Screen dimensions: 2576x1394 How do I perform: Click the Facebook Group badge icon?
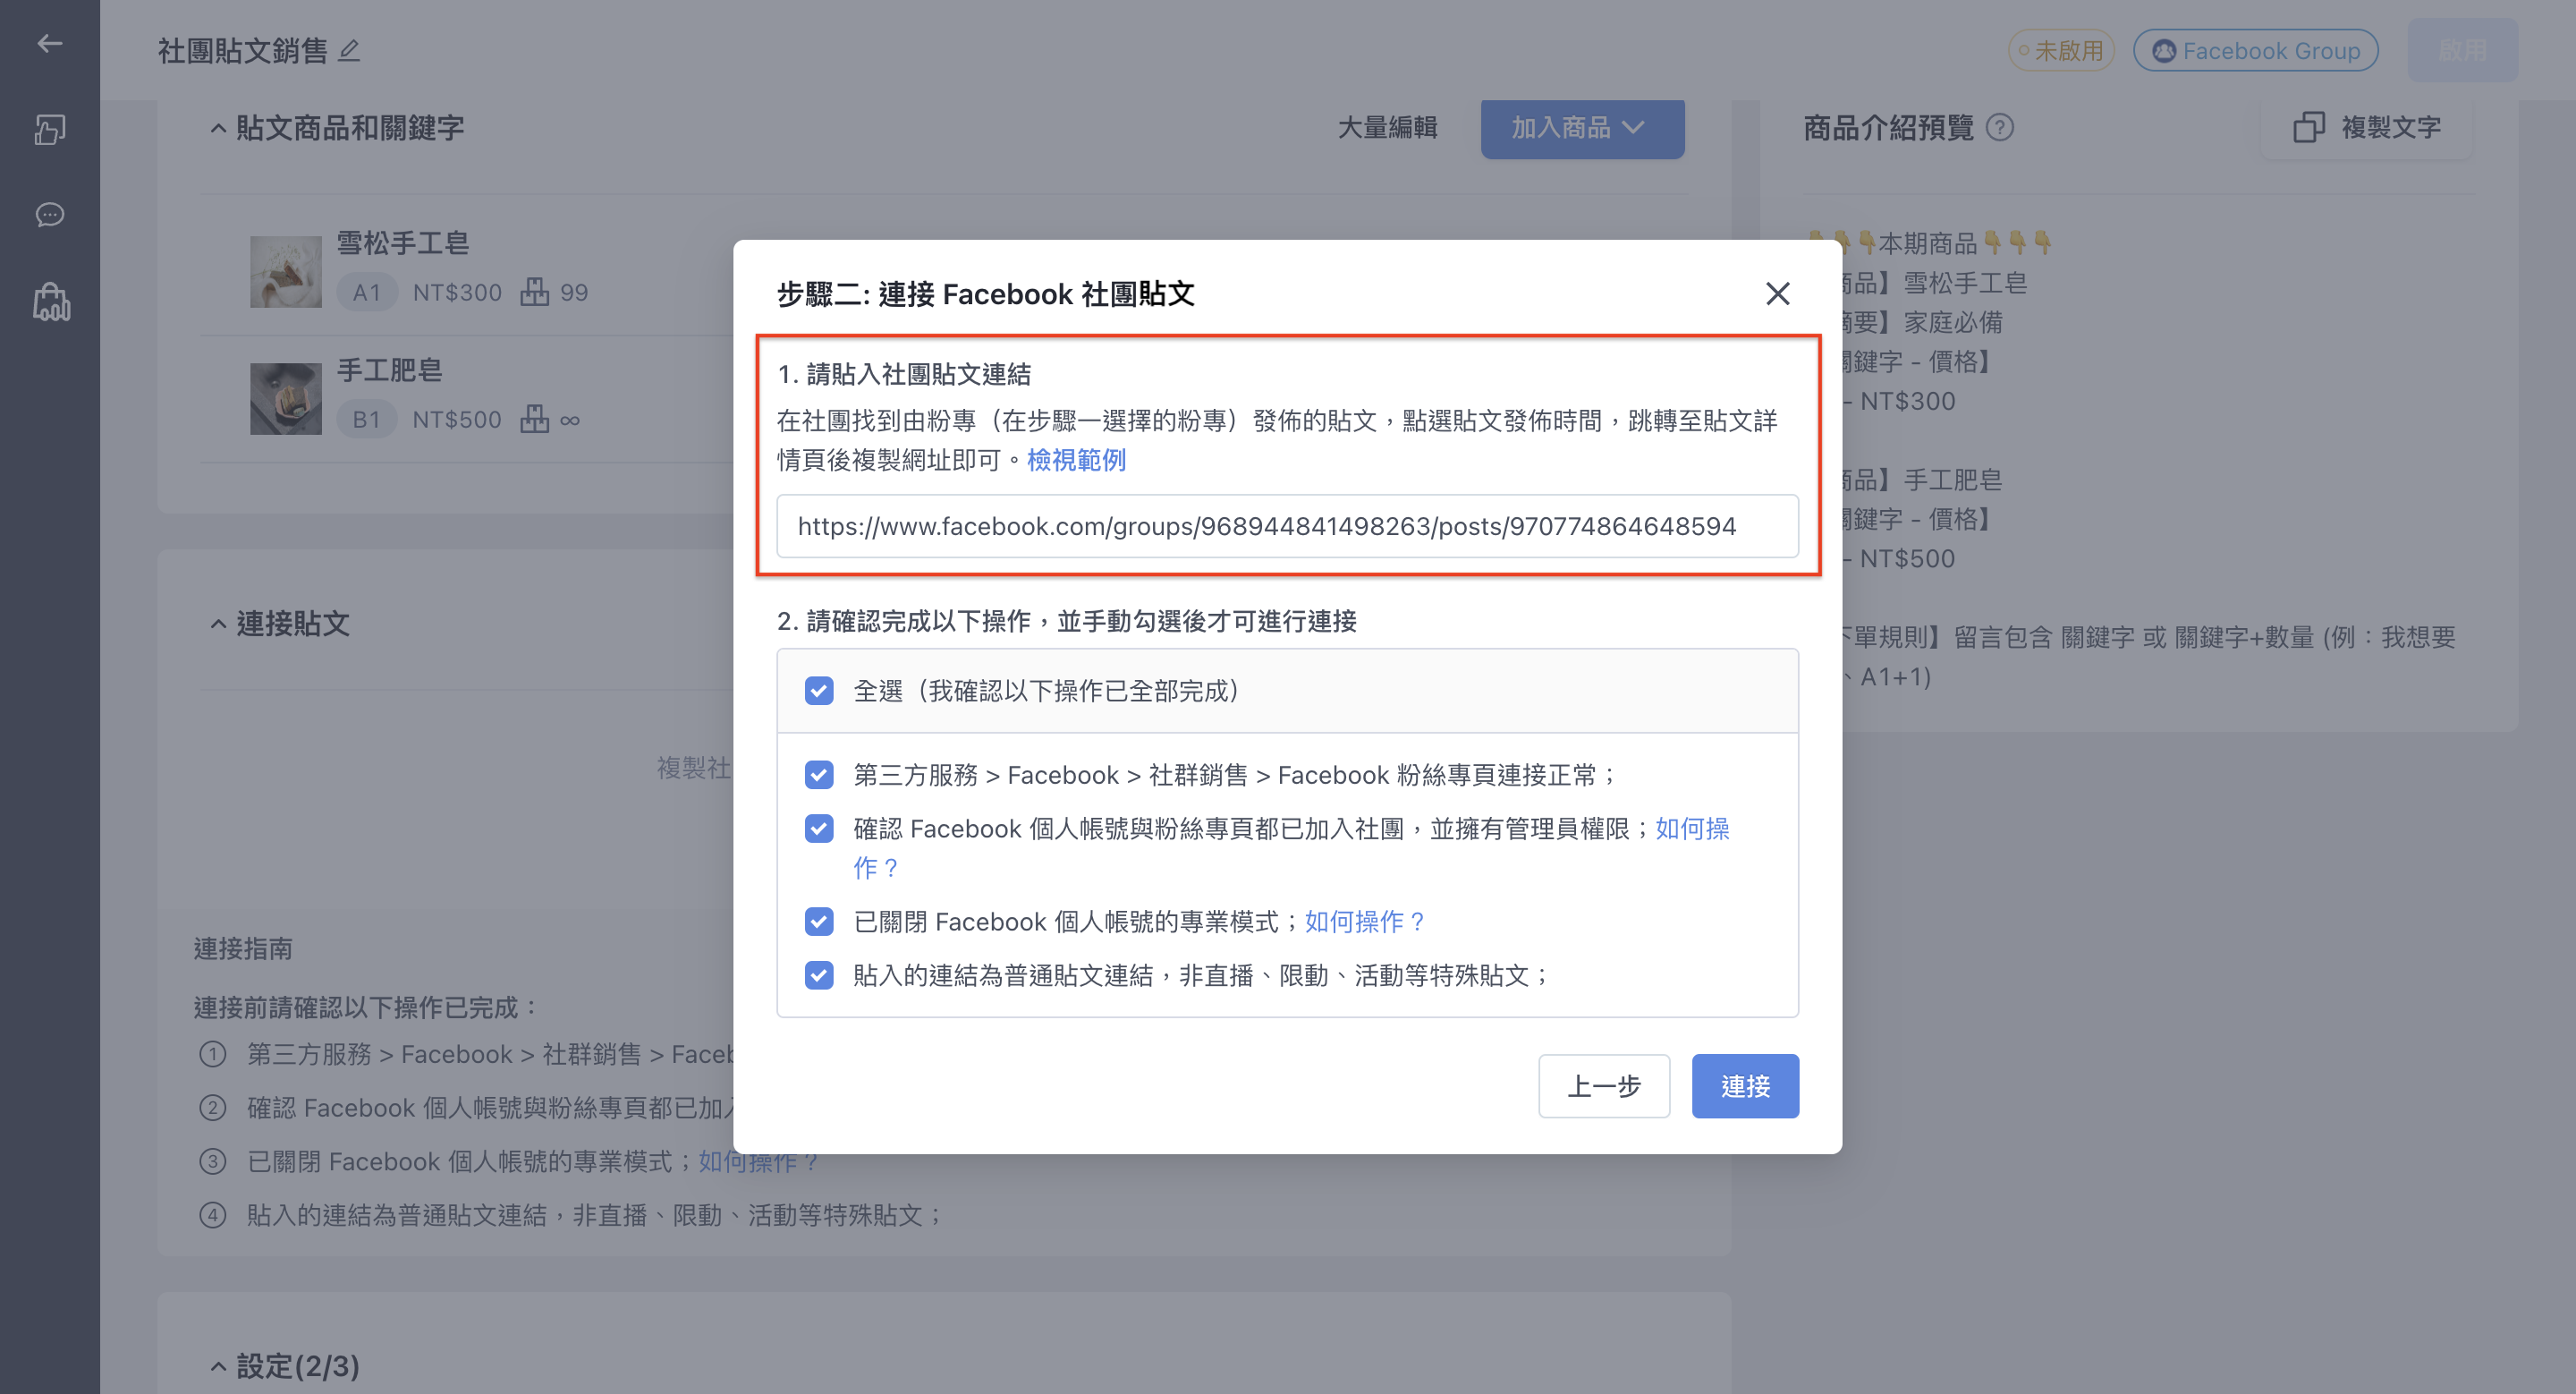click(2163, 50)
